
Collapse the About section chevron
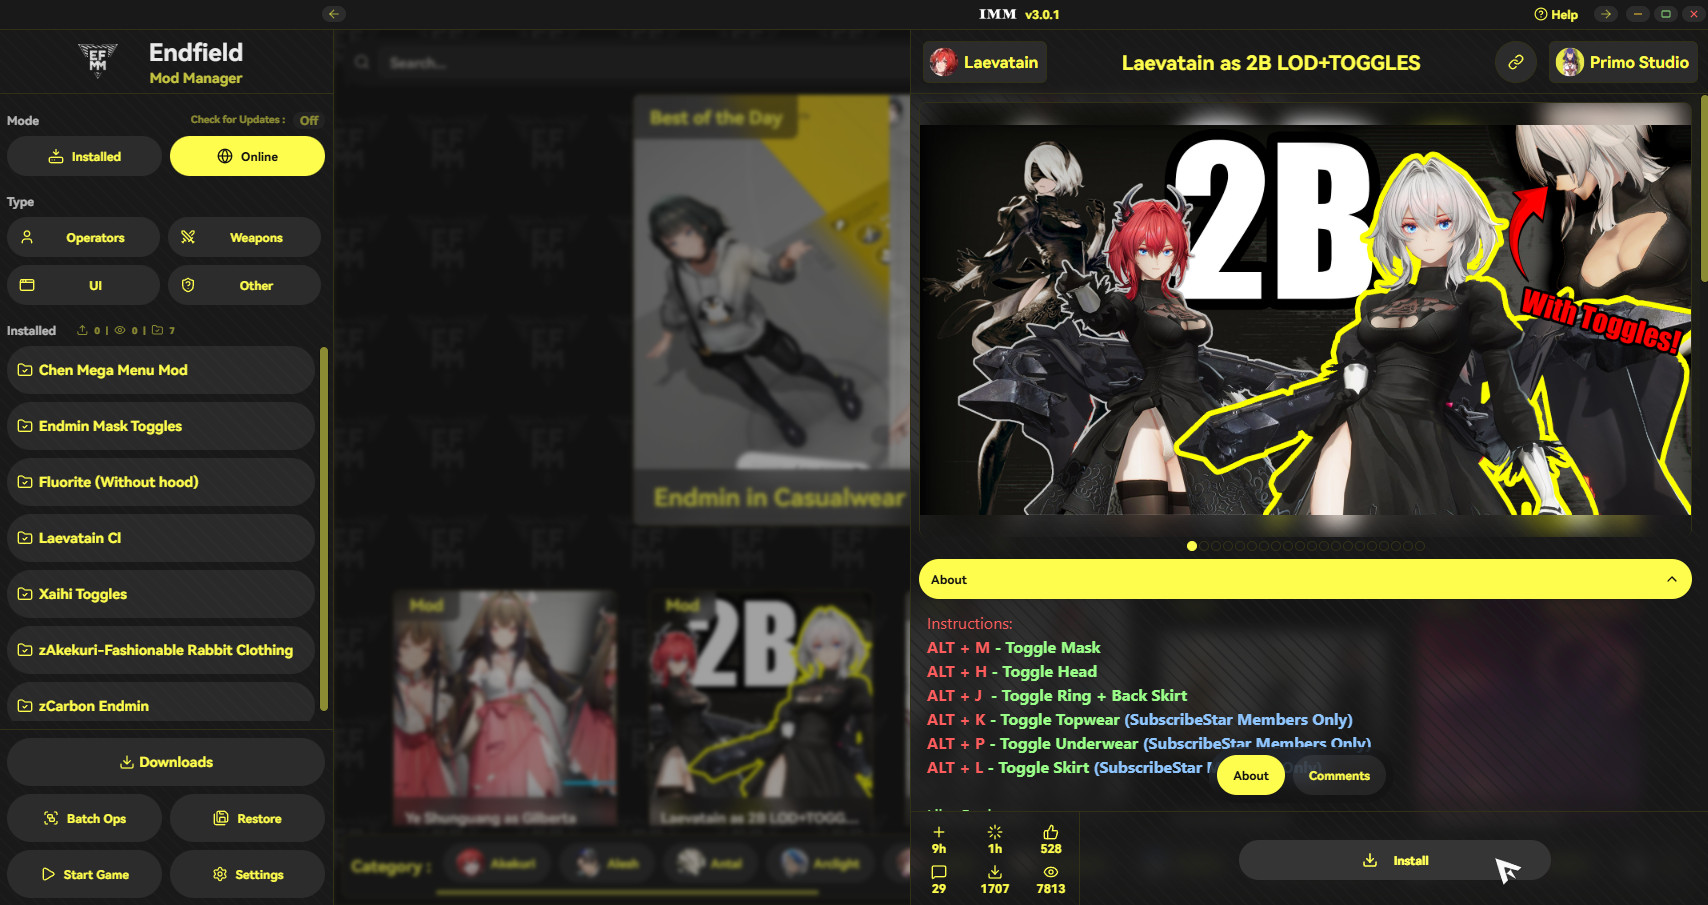click(x=1672, y=579)
